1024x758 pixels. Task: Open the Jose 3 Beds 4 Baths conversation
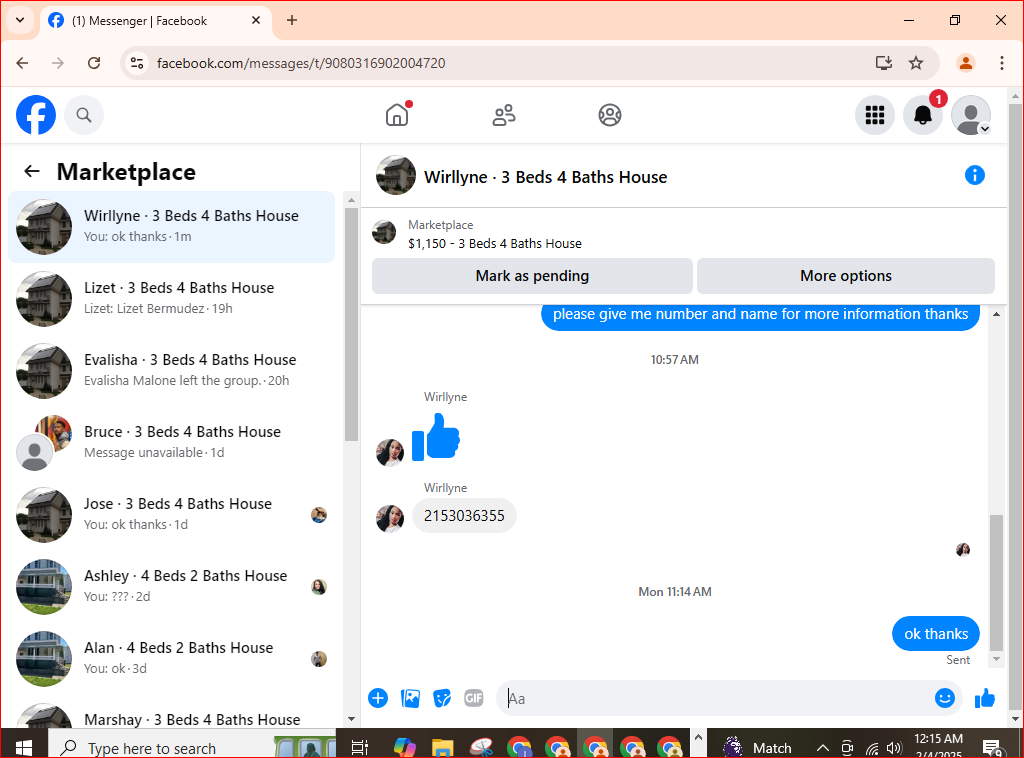pyautogui.click(x=172, y=514)
